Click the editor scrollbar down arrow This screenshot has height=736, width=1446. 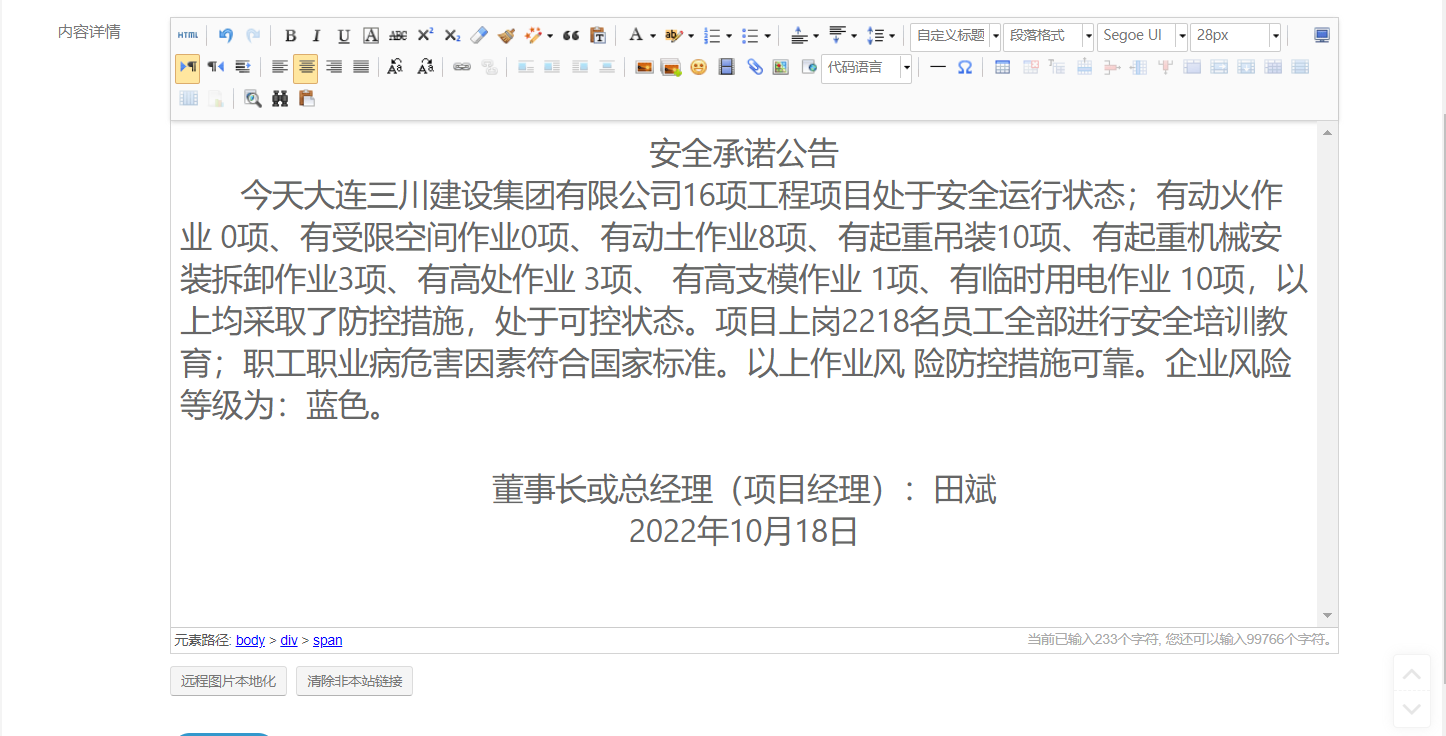tap(1327, 615)
